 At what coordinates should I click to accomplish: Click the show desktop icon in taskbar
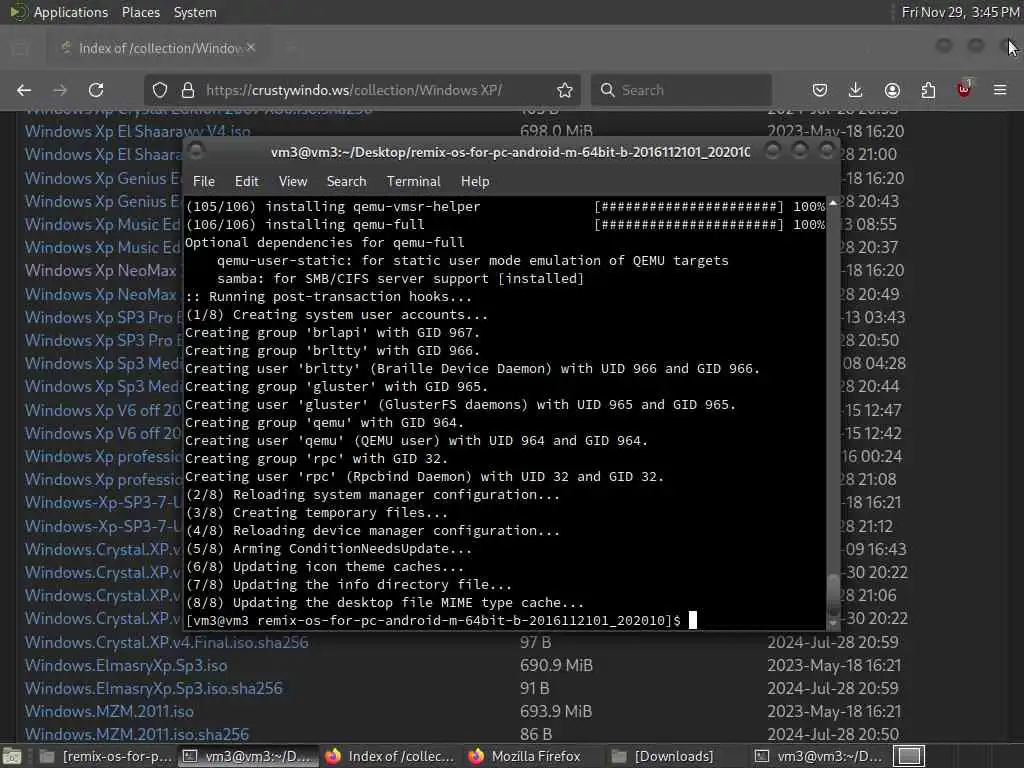coord(13,756)
